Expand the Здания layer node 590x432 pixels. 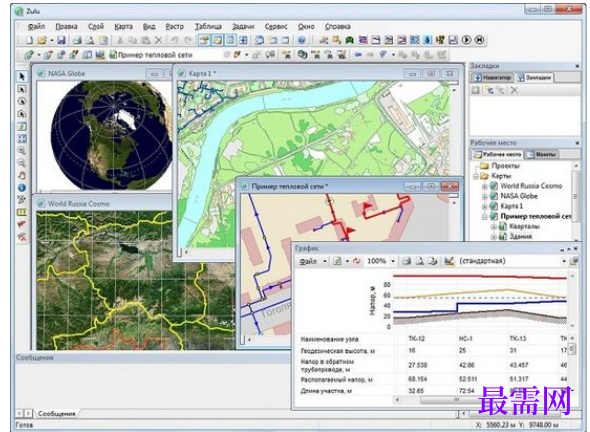494,237
